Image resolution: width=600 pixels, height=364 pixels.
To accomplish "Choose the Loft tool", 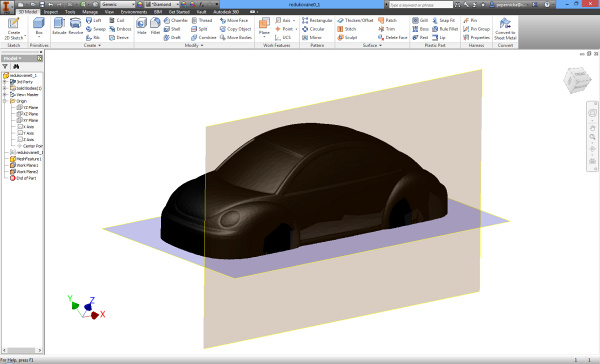I will click(94, 20).
